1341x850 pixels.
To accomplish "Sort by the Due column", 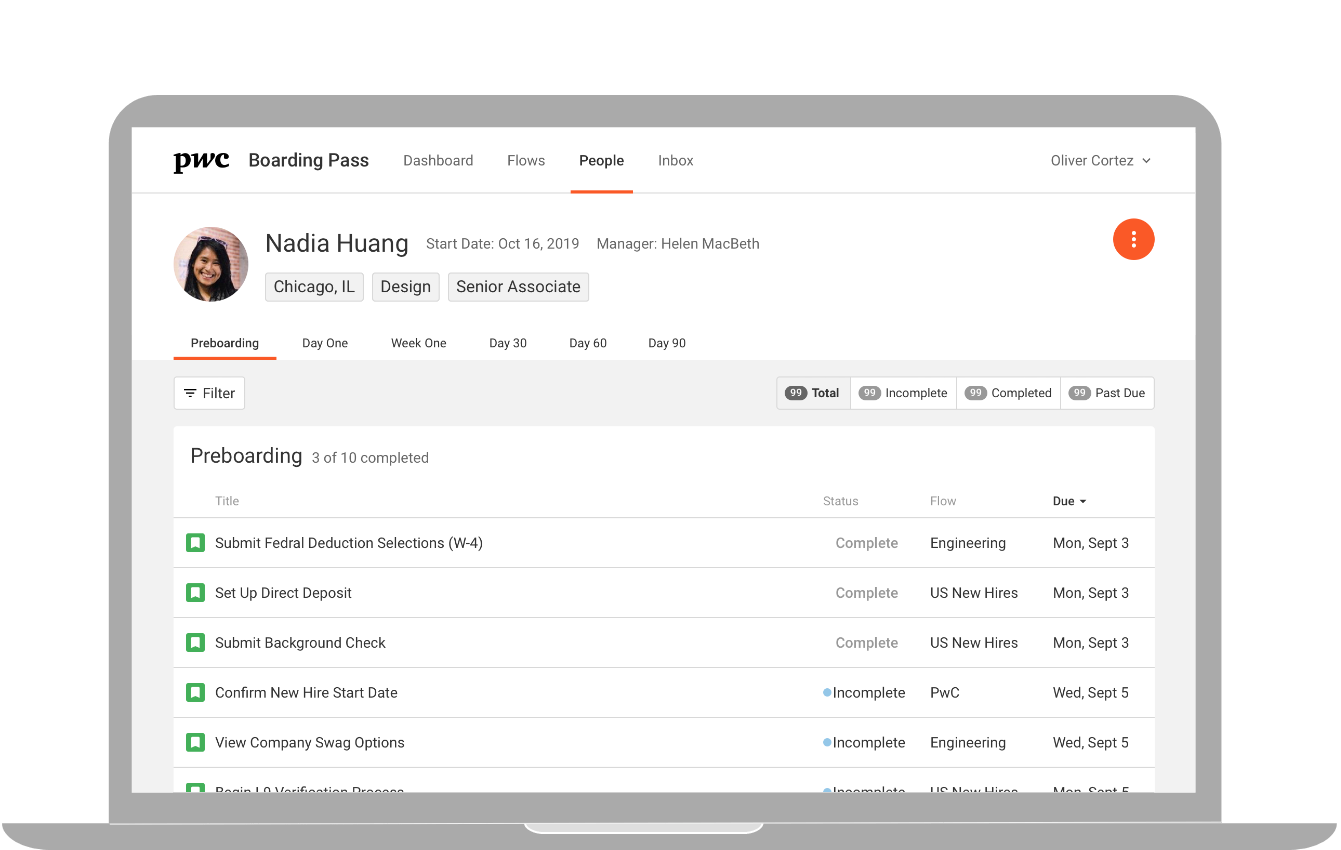I will pyautogui.click(x=1069, y=501).
